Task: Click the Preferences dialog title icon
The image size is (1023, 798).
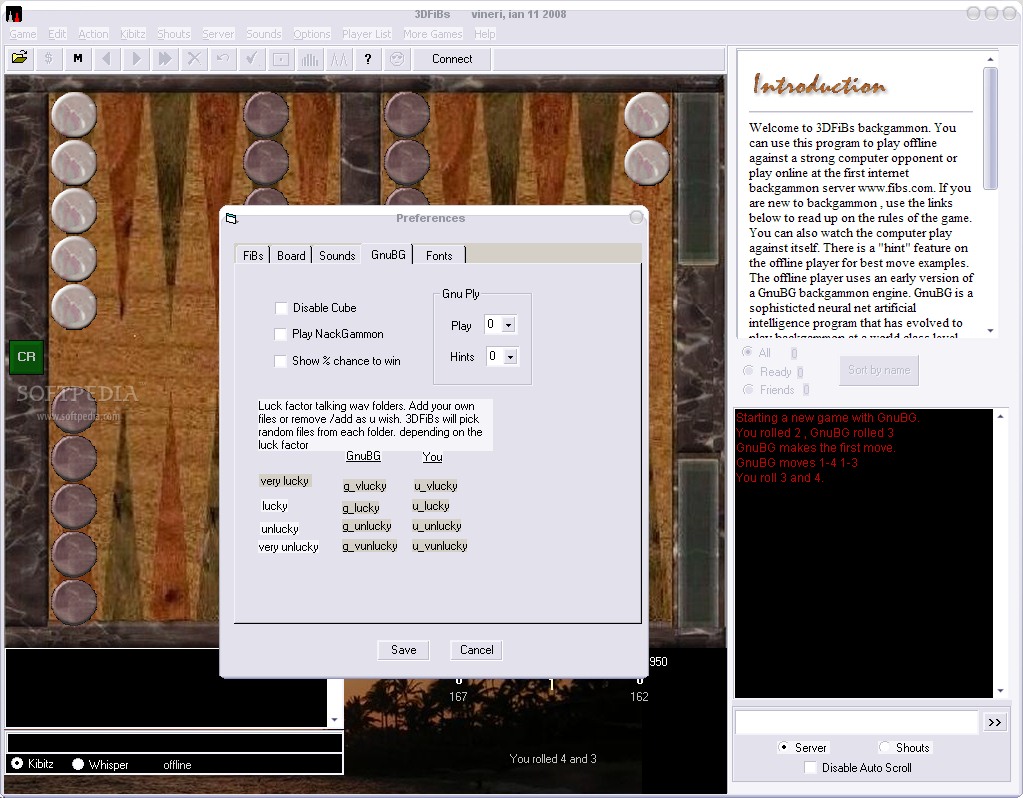Action: 231,219
